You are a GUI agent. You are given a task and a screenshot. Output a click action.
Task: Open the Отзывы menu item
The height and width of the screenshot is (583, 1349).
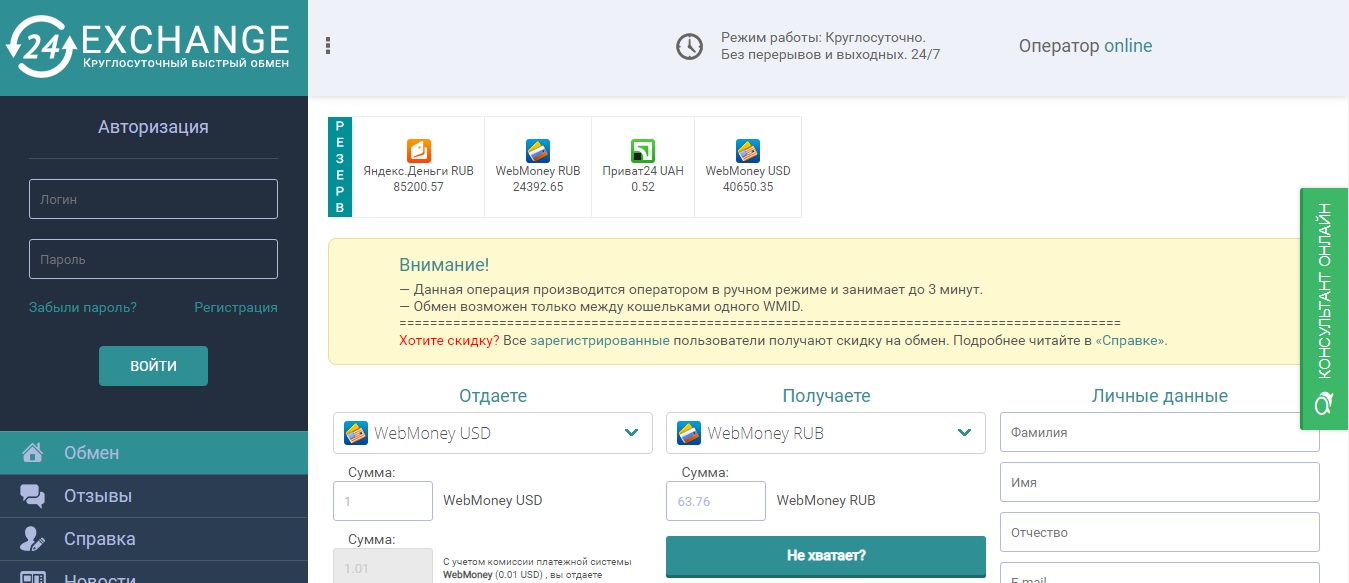point(98,496)
